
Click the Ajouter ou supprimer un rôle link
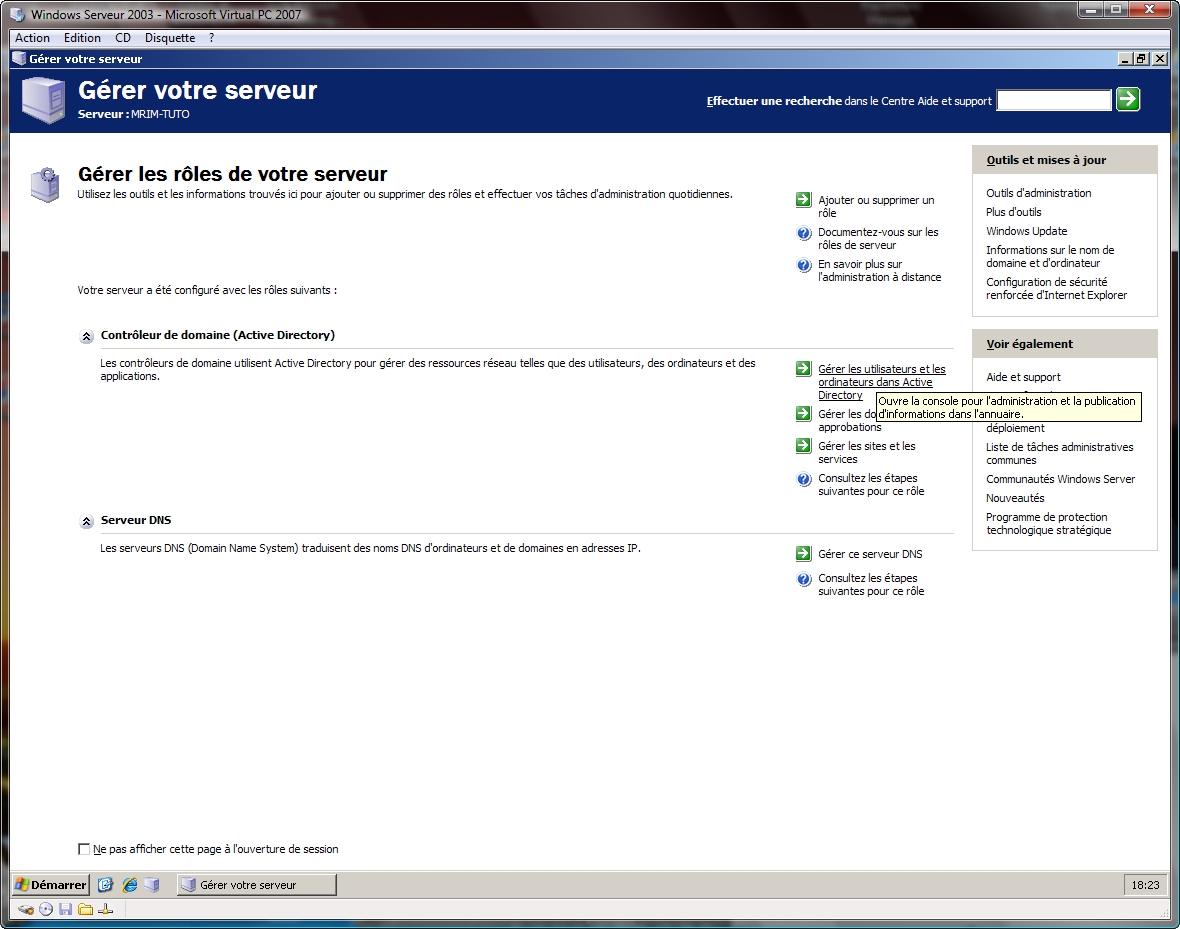tap(876, 206)
